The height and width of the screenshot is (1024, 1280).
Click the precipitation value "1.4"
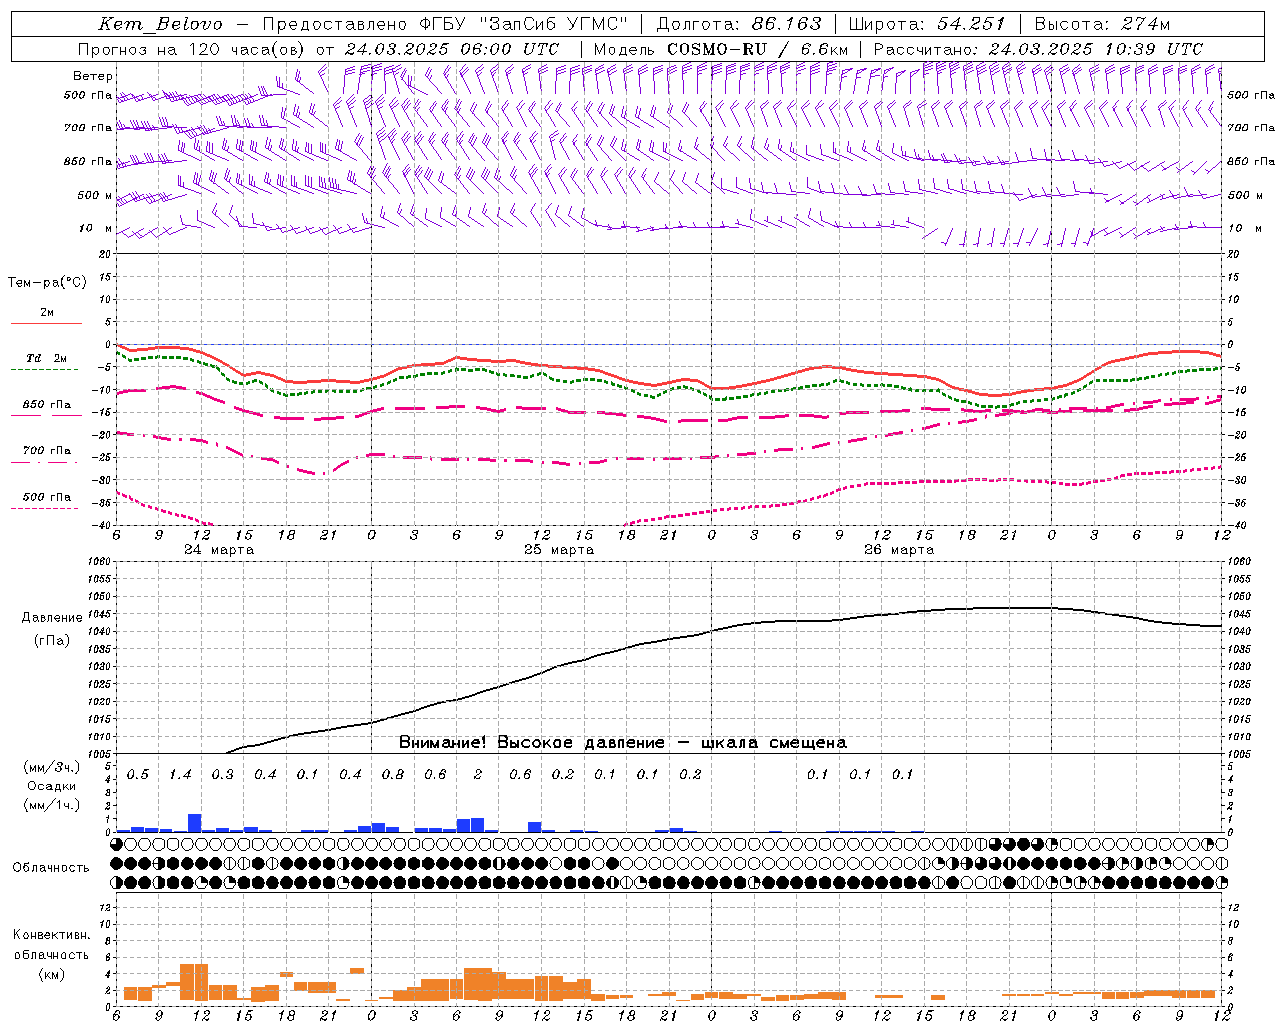click(x=180, y=775)
